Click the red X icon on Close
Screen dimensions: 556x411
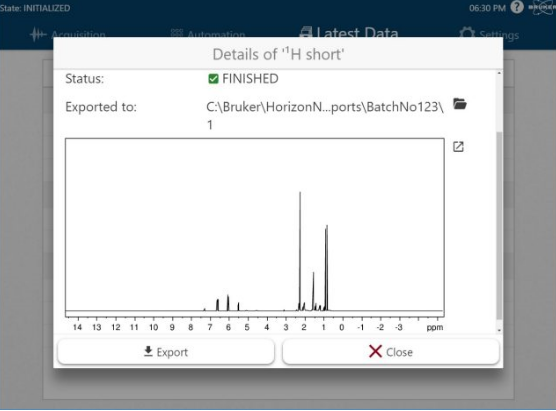(375, 351)
